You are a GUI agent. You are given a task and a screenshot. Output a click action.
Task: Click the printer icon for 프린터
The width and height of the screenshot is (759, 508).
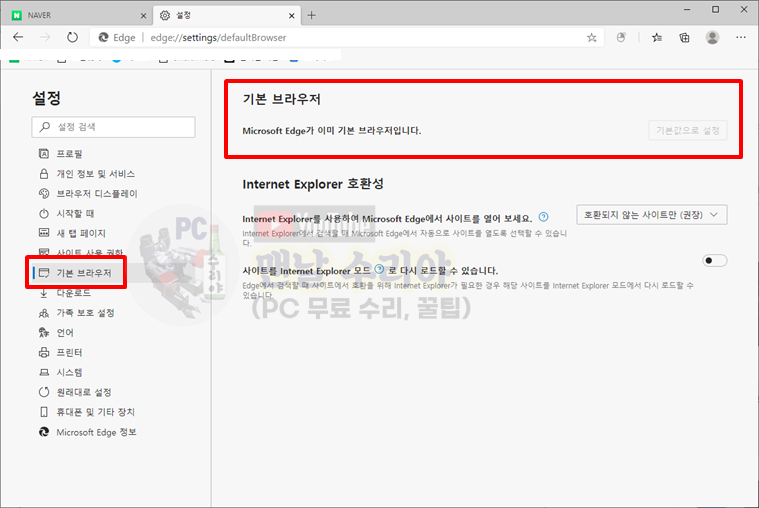pyautogui.click(x=44, y=353)
